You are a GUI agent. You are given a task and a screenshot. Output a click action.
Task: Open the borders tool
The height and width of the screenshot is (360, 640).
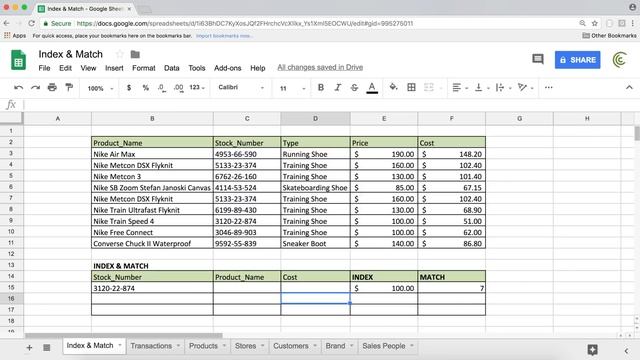[x=411, y=87]
